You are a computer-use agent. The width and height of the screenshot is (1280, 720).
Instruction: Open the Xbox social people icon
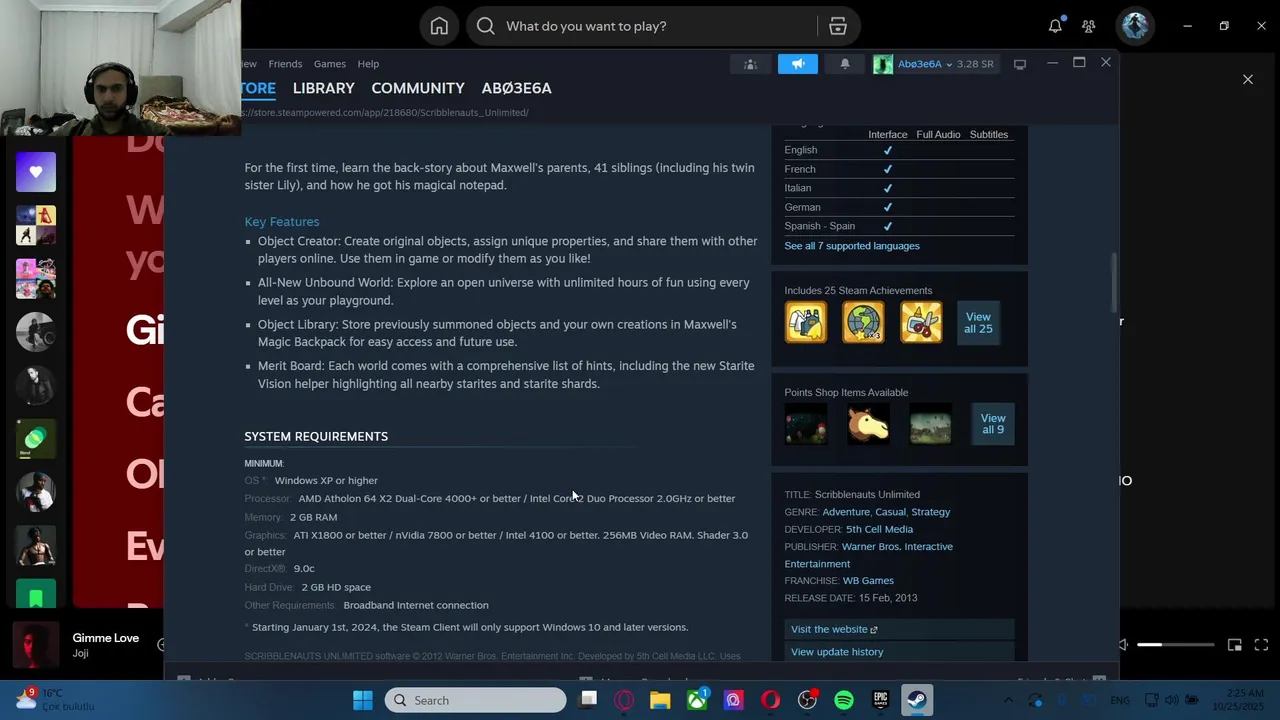[1088, 26]
